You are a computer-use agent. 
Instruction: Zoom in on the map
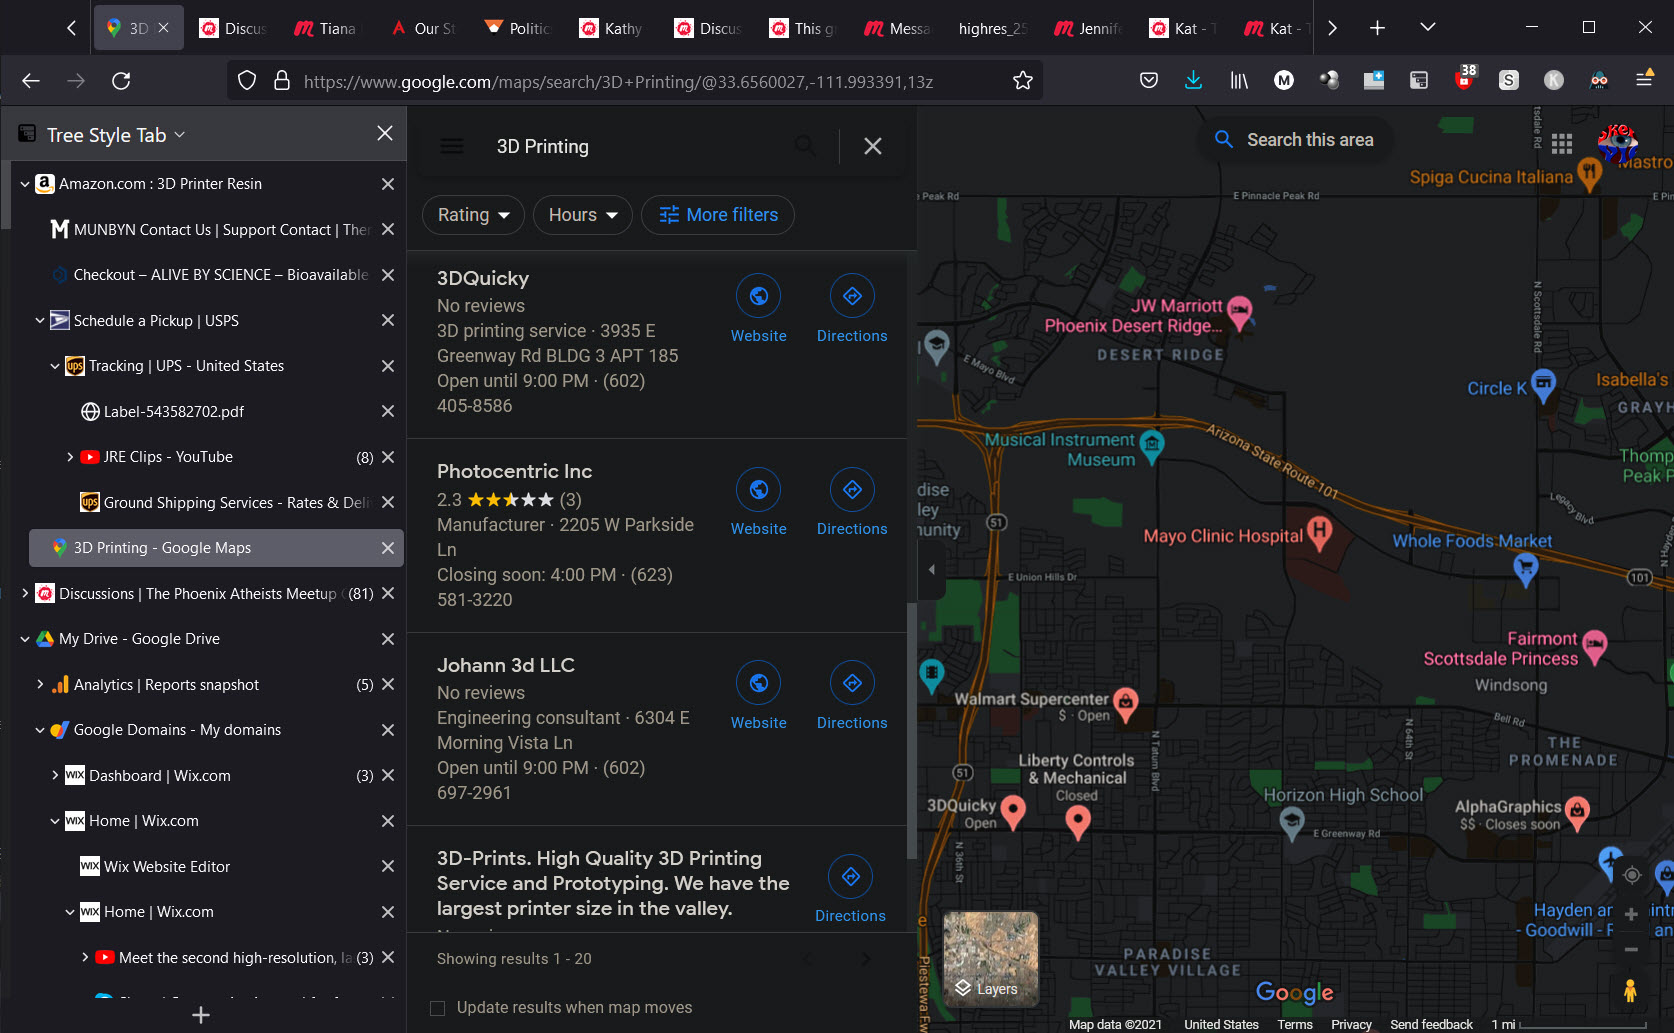1631,914
